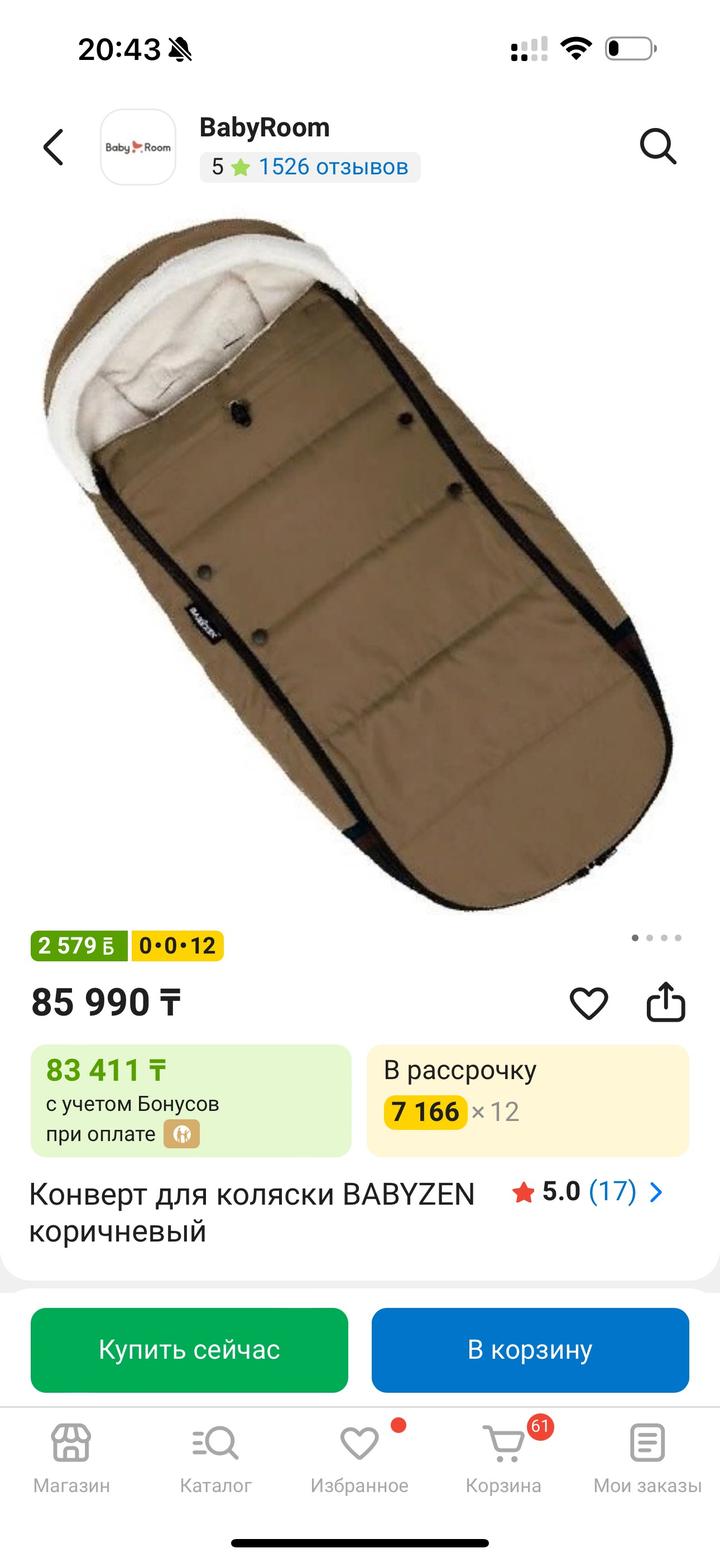The height and width of the screenshot is (1561, 720).
Task: Tap the 2 579 Б bonus badge
Action: pos(79,946)
